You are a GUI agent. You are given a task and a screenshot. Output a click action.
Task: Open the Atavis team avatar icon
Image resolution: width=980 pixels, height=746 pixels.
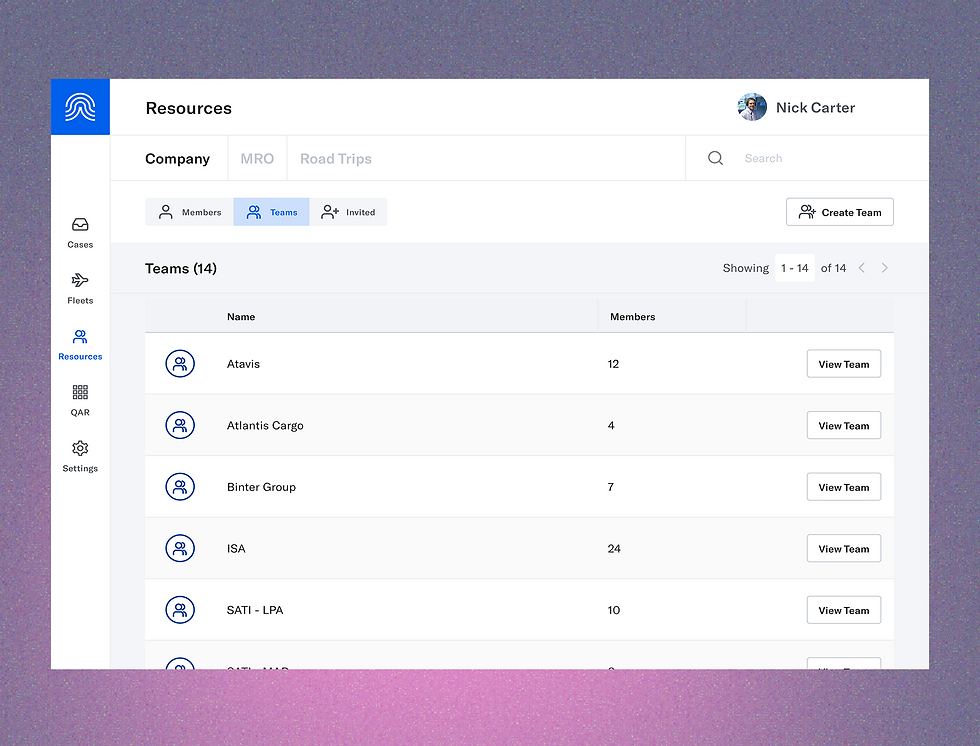180,363
